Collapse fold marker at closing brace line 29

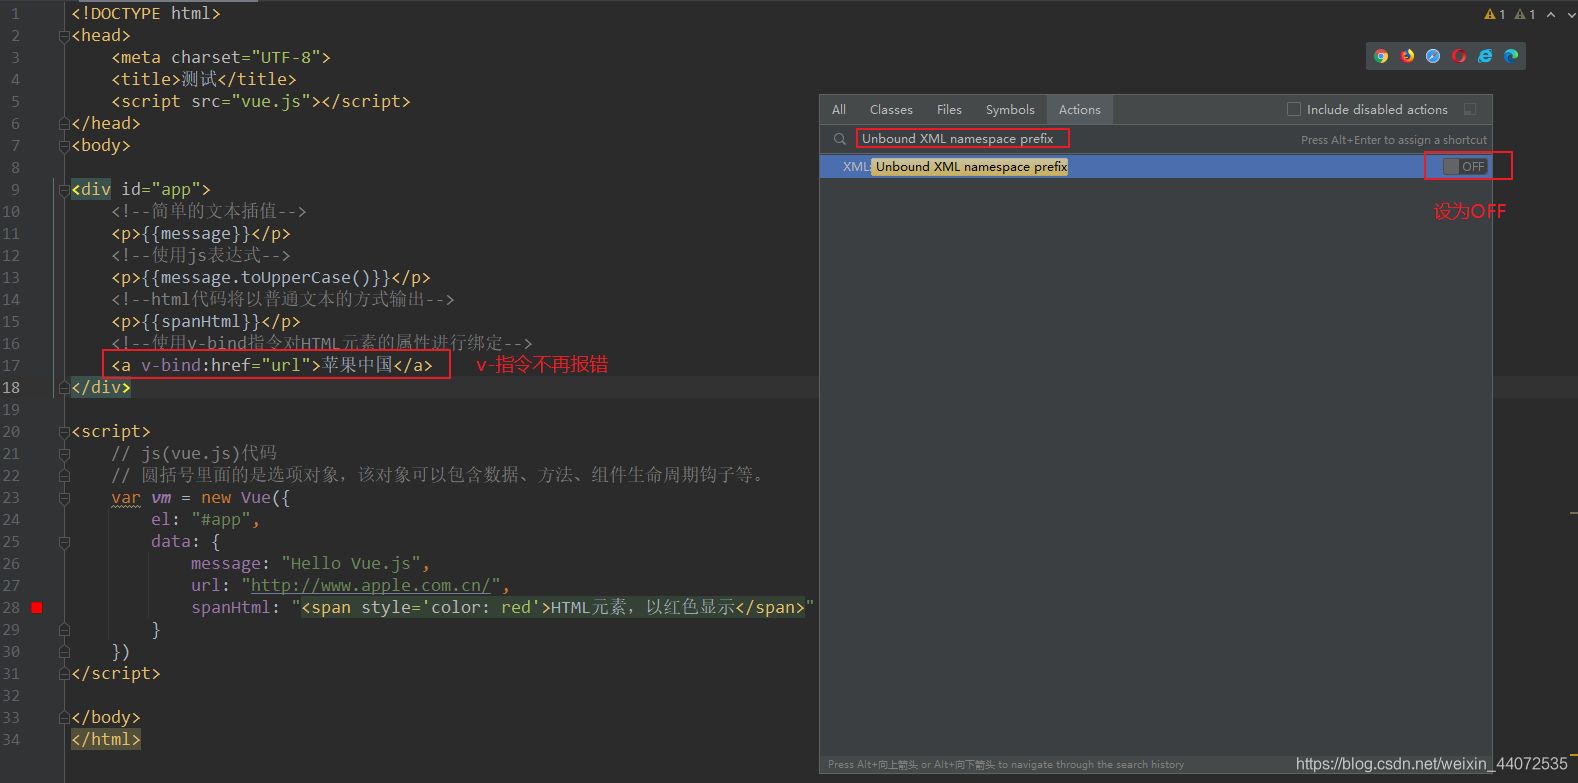pos(64,630)
